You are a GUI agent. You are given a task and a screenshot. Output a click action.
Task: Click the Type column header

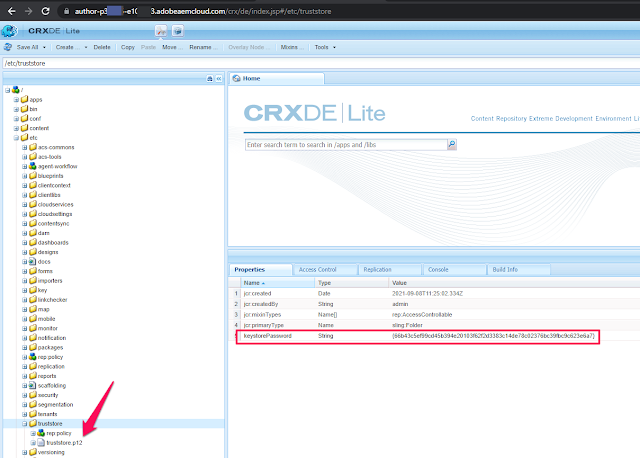click(x=351, y=283)
